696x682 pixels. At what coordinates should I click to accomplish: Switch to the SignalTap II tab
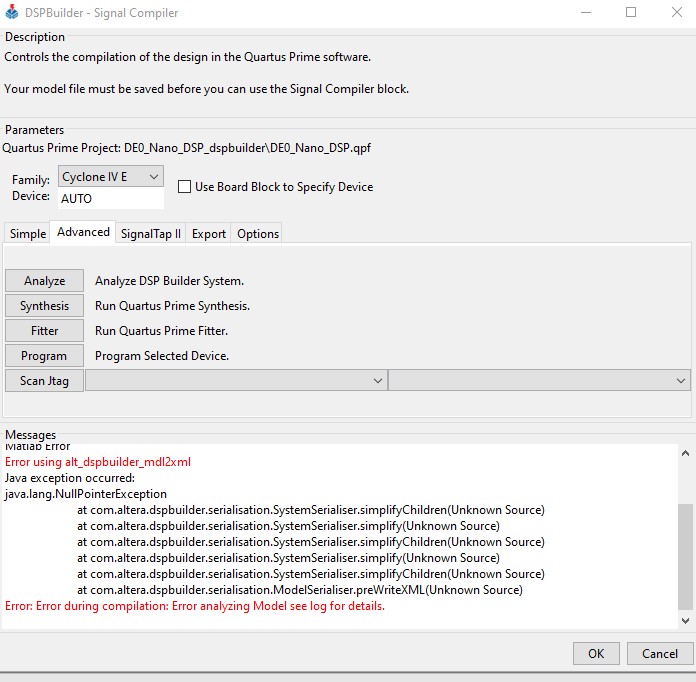(x=150, y=234)
